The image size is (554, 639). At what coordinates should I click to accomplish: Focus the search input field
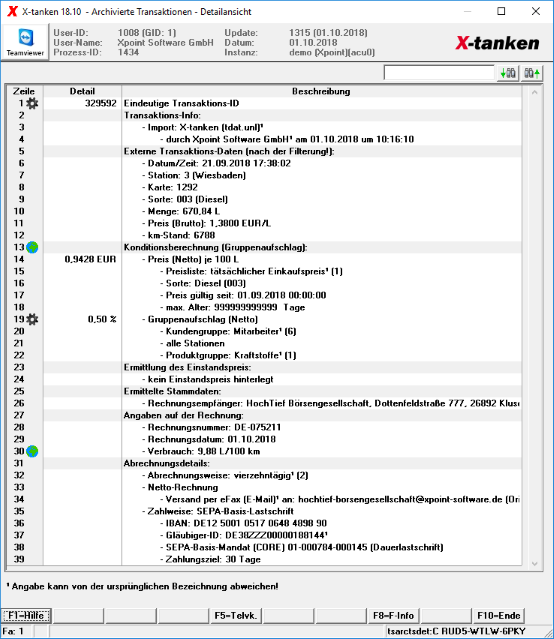coord(439,73)
